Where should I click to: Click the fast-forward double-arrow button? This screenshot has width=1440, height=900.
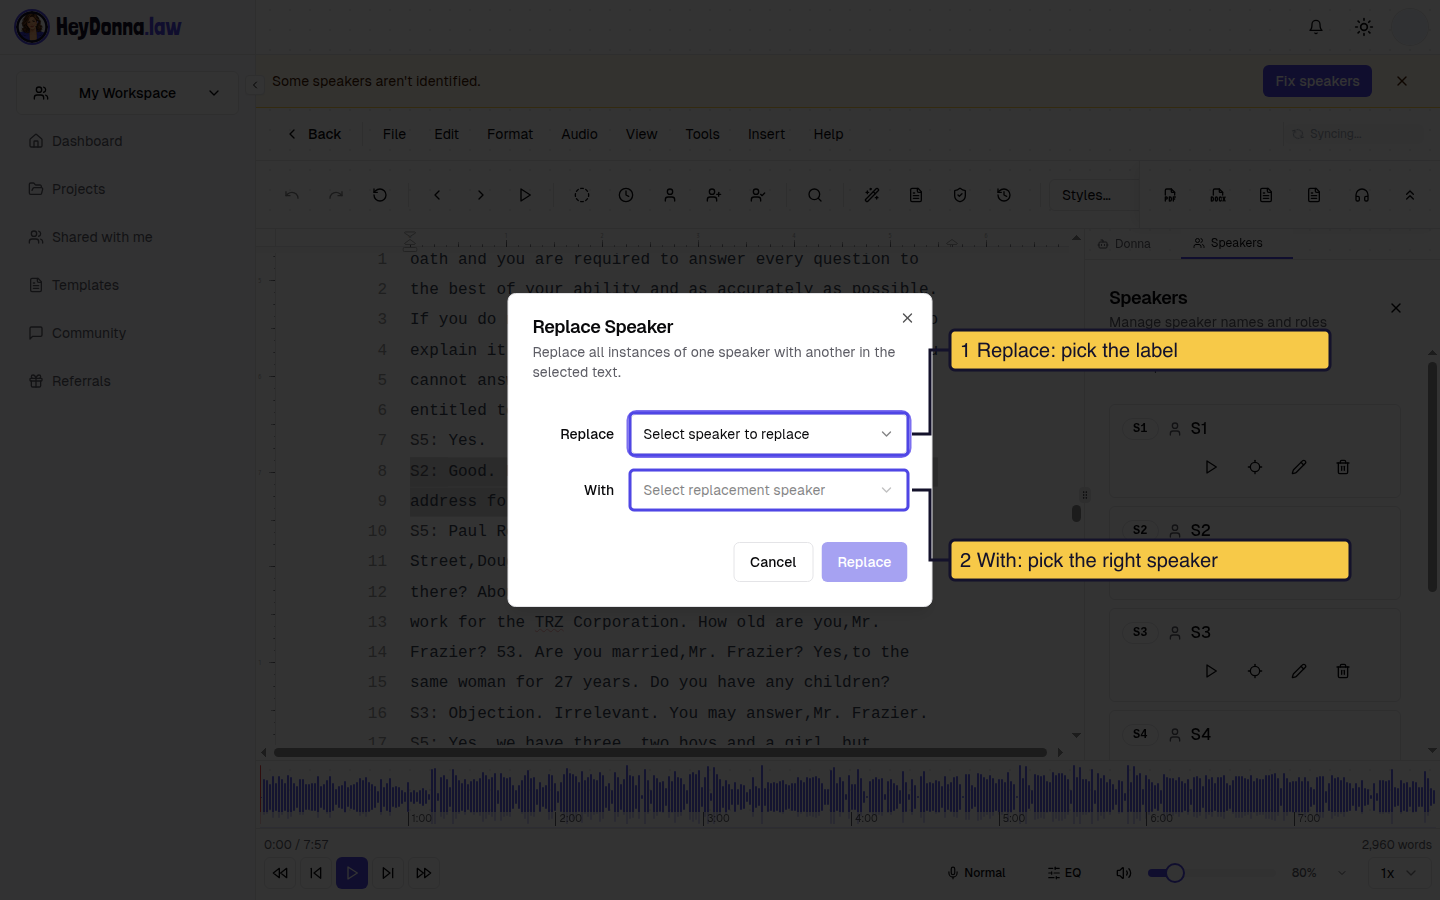tap(424, 873)
